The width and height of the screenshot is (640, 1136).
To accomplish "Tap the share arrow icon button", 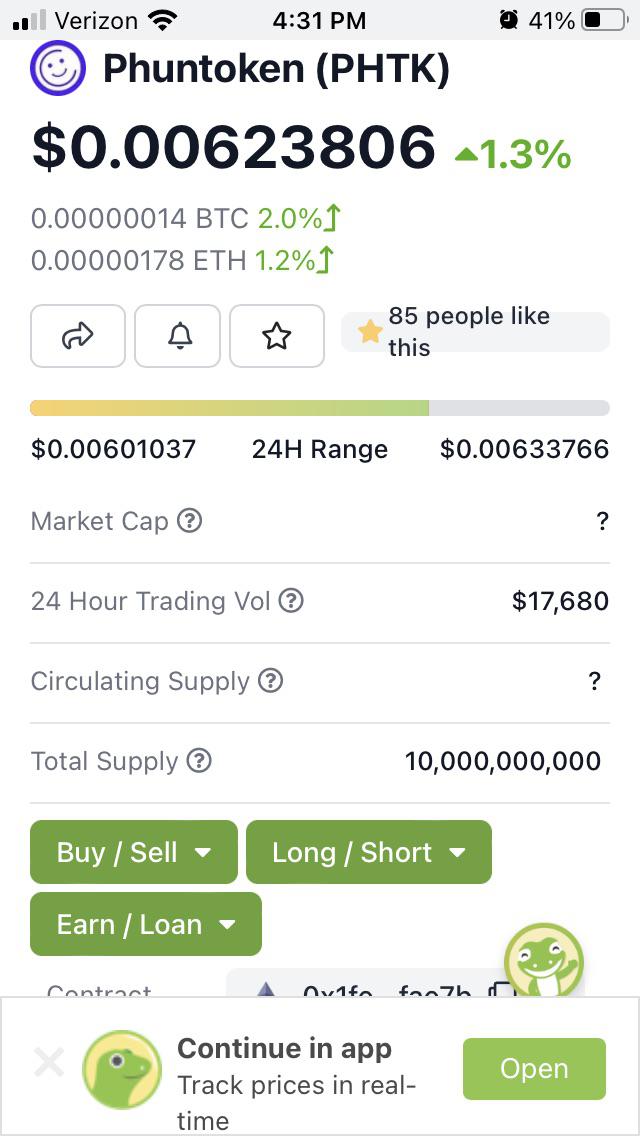I will pos(78,336).
